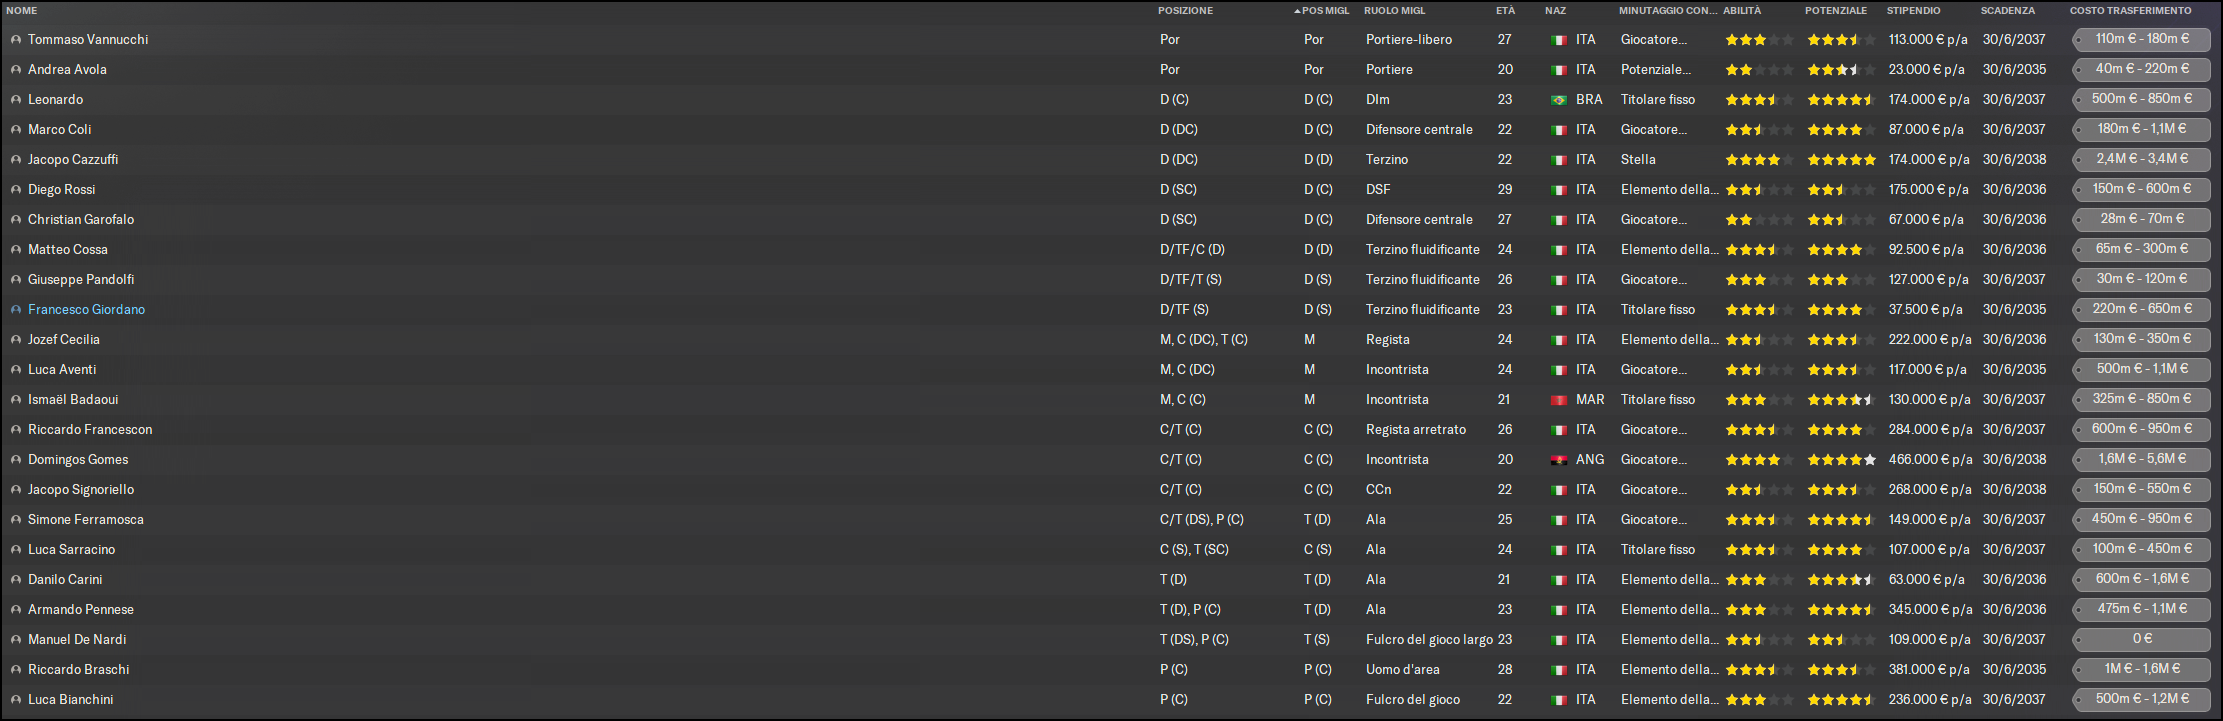Click the player icon beside Ismaël Badaoui
2223x721 pixels.
pyautogui.click(x=16, y=400)
